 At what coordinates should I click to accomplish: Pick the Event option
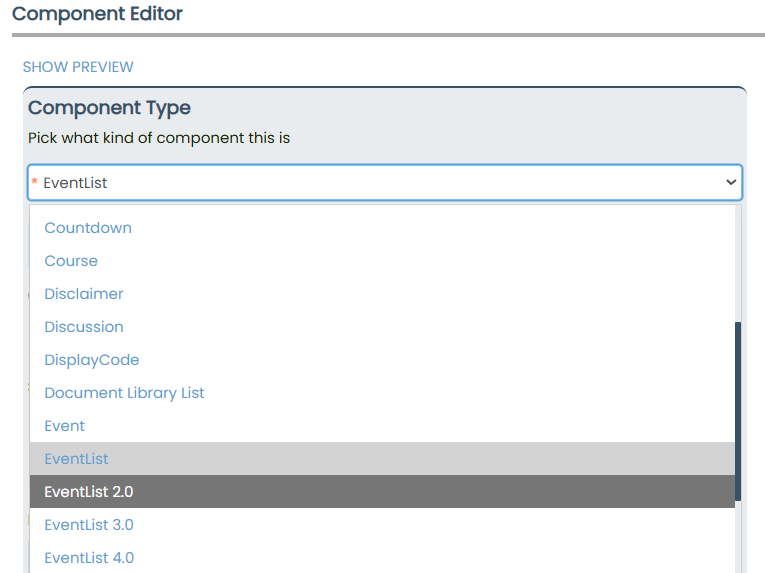coord(65,426)
